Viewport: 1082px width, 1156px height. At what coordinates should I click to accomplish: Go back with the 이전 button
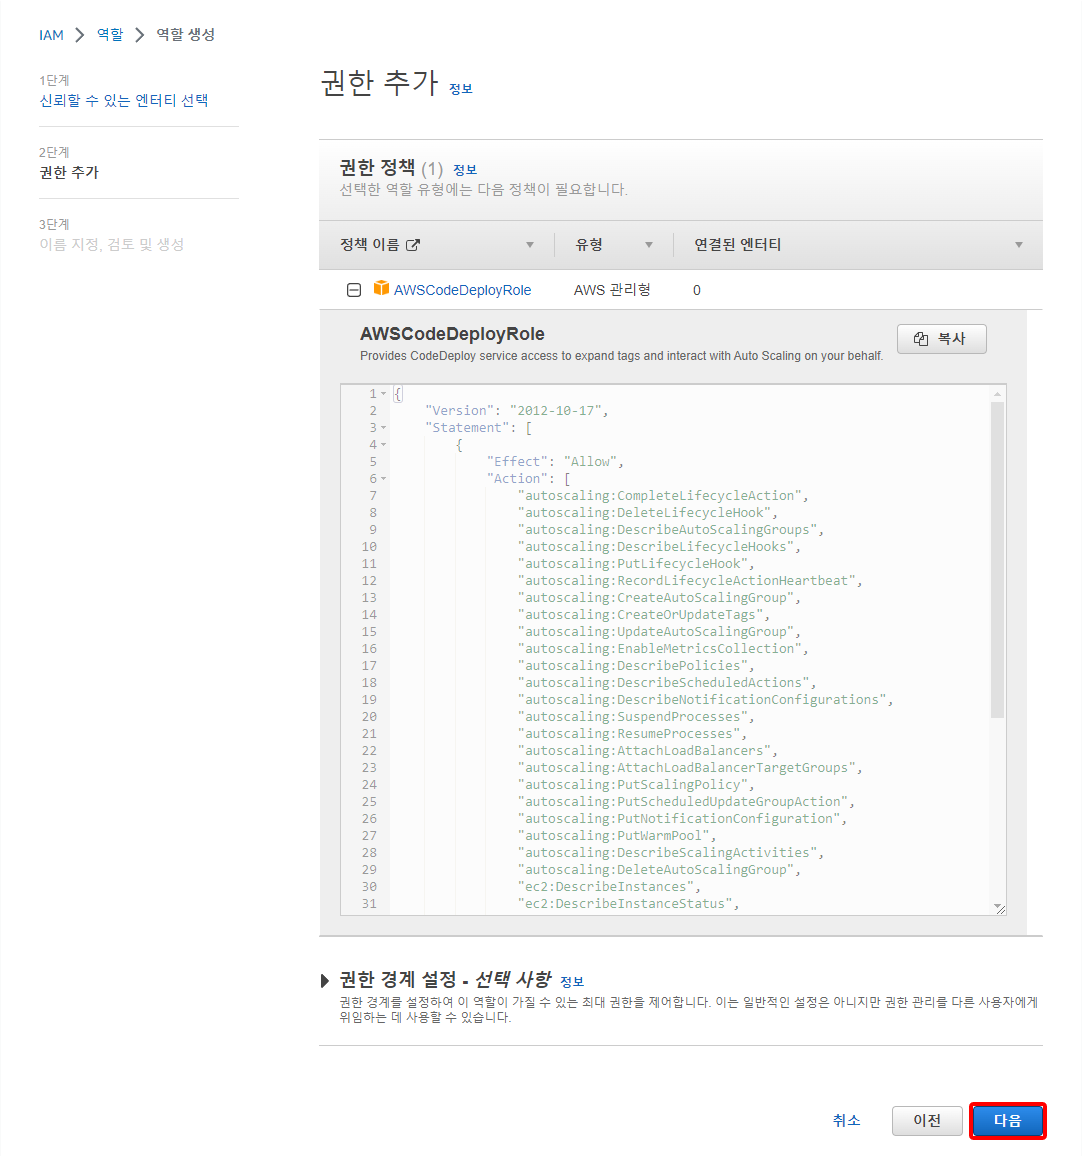(927, 1121)
